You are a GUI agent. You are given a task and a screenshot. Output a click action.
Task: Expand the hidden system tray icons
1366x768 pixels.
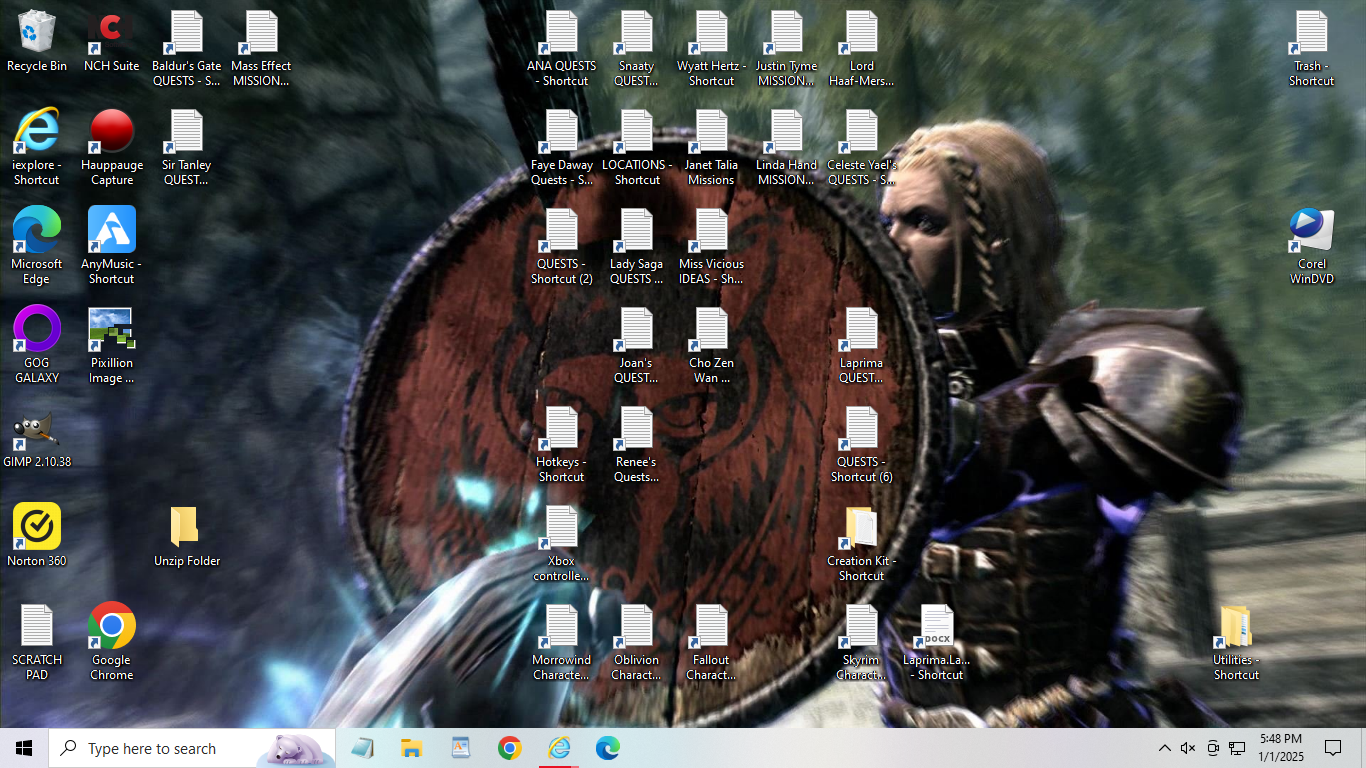click(1164, 748)
